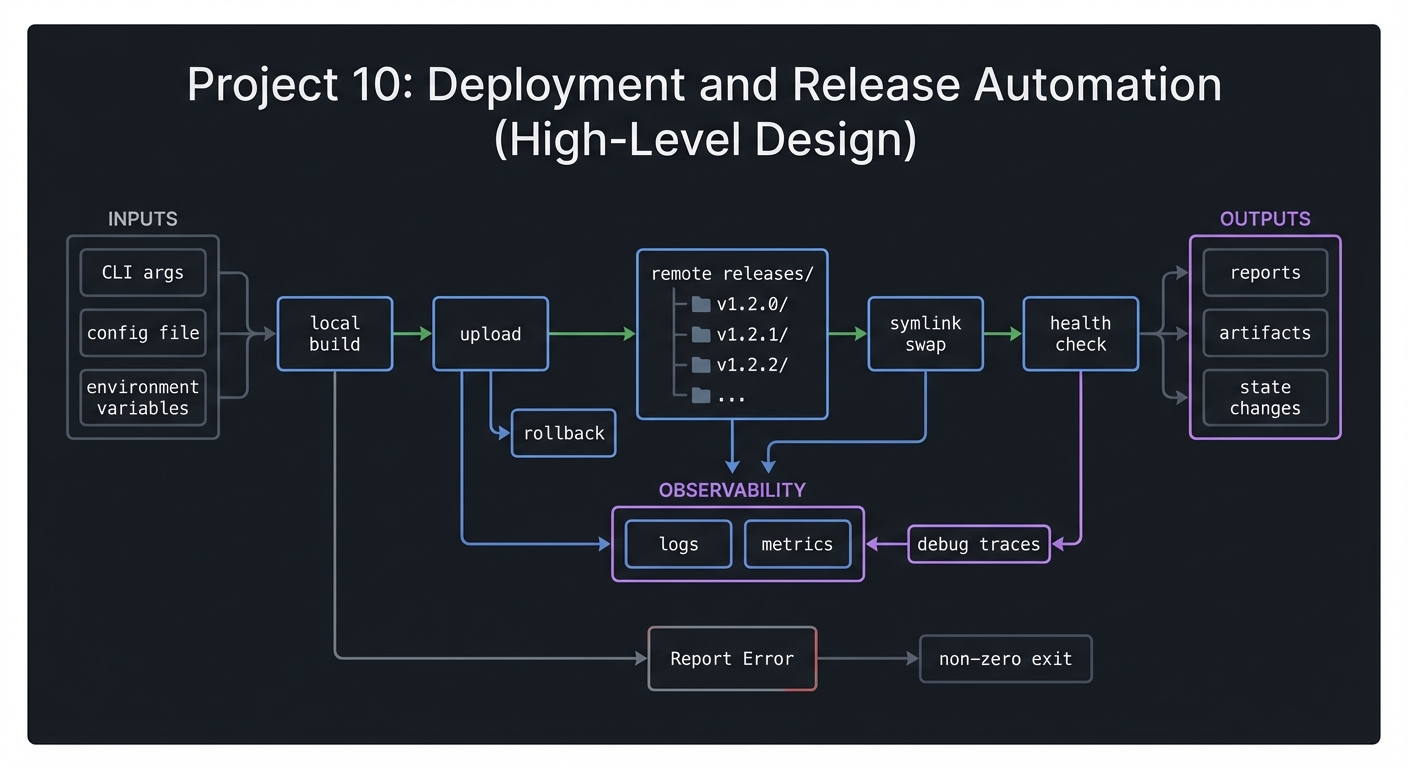
Task: Toggle the logs option in Observability
Action: [677, 544]
